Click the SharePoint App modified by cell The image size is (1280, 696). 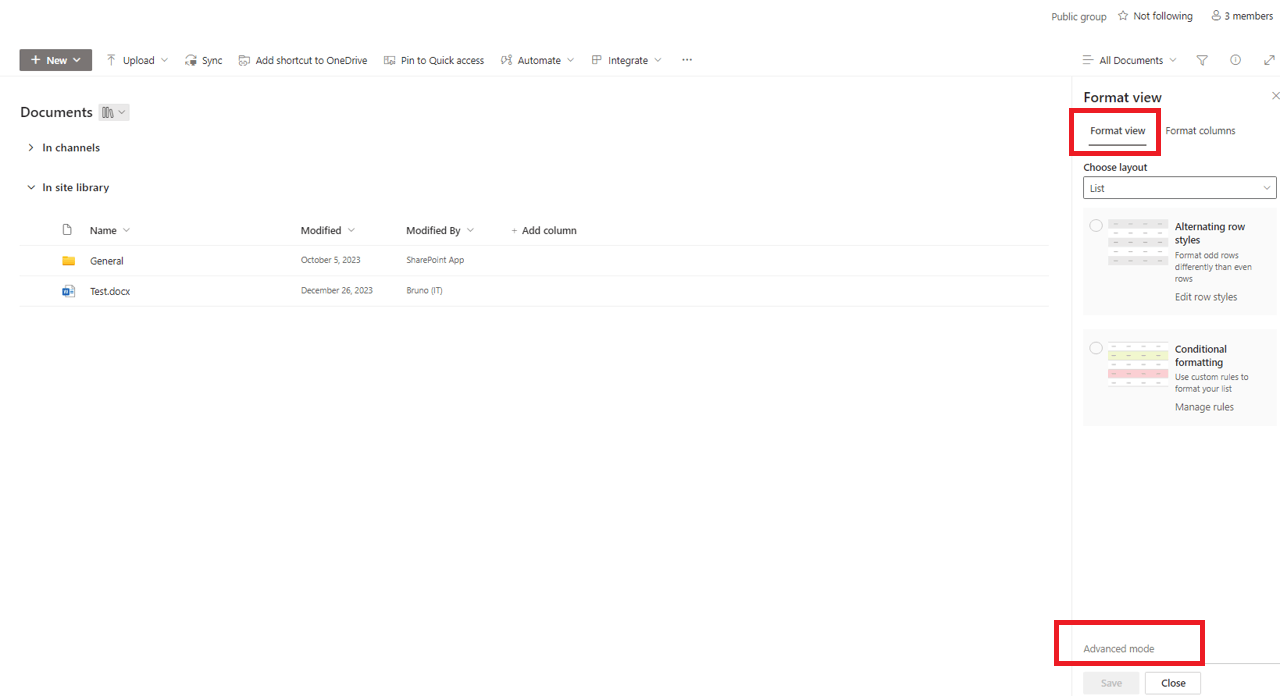point(435,260)
